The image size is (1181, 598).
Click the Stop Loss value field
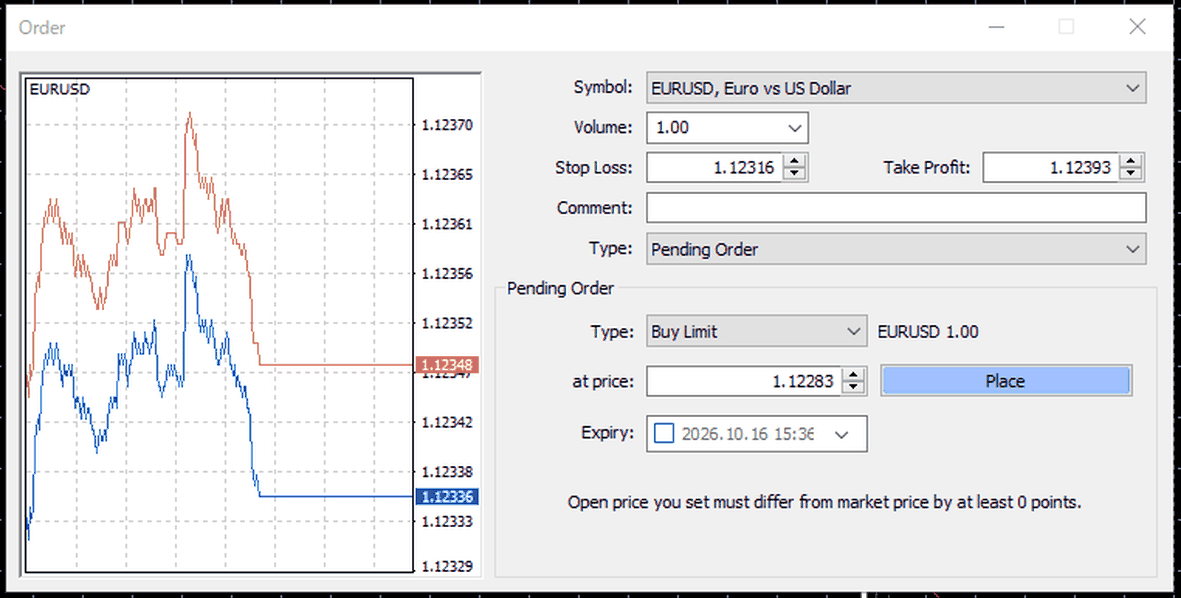tap(715, 167)
